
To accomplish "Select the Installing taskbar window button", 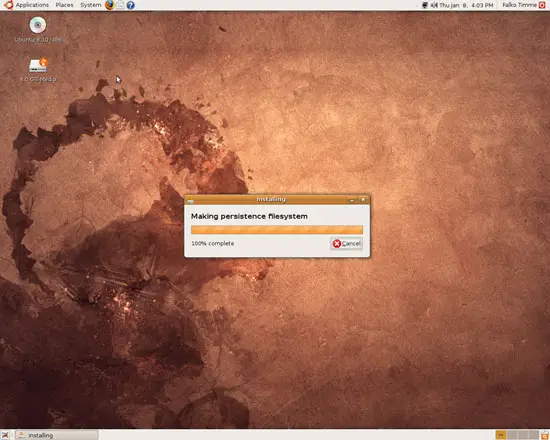I will (56, 435).
